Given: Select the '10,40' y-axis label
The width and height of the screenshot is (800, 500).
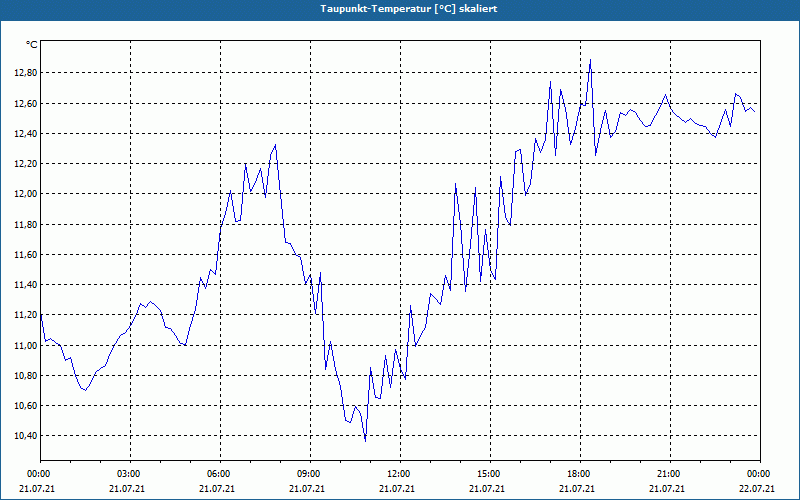Looking at the screenshot, I should tap(26, 436).
